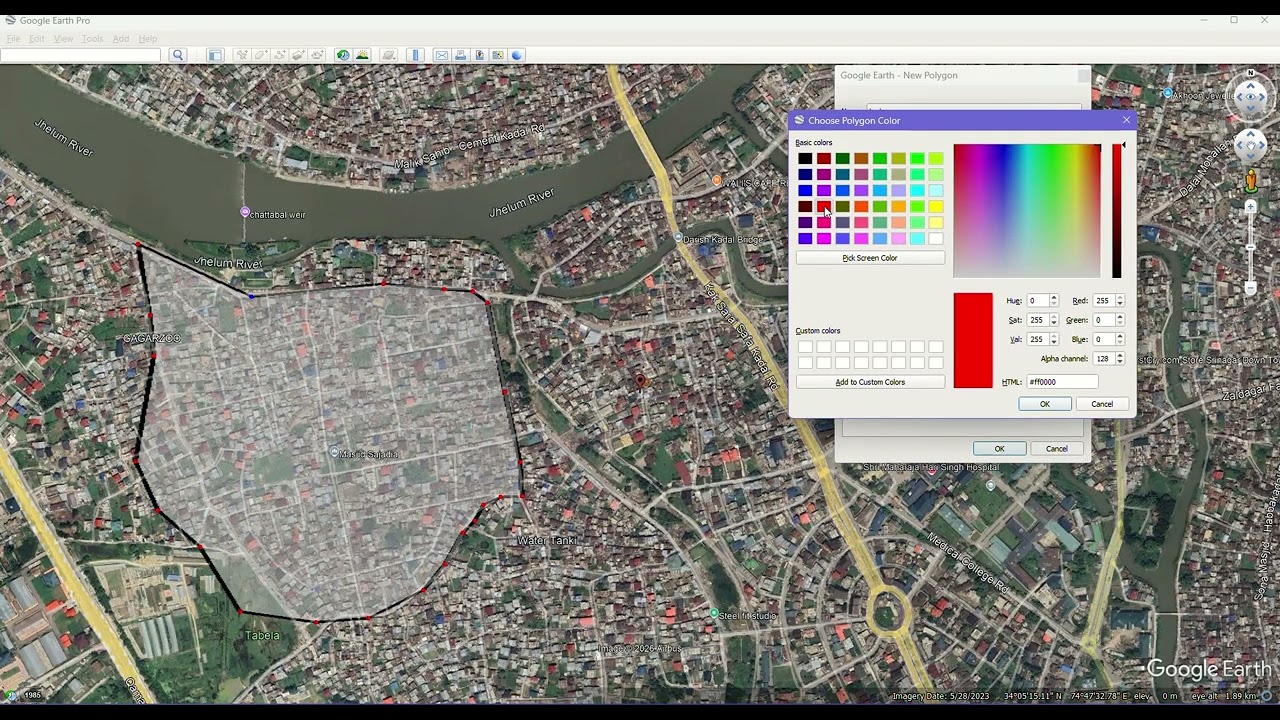The height and width of the screenshot is (720, 1280).
Task: Show the ruler tool
Action: pyautogui.click(x=416, y=55)
